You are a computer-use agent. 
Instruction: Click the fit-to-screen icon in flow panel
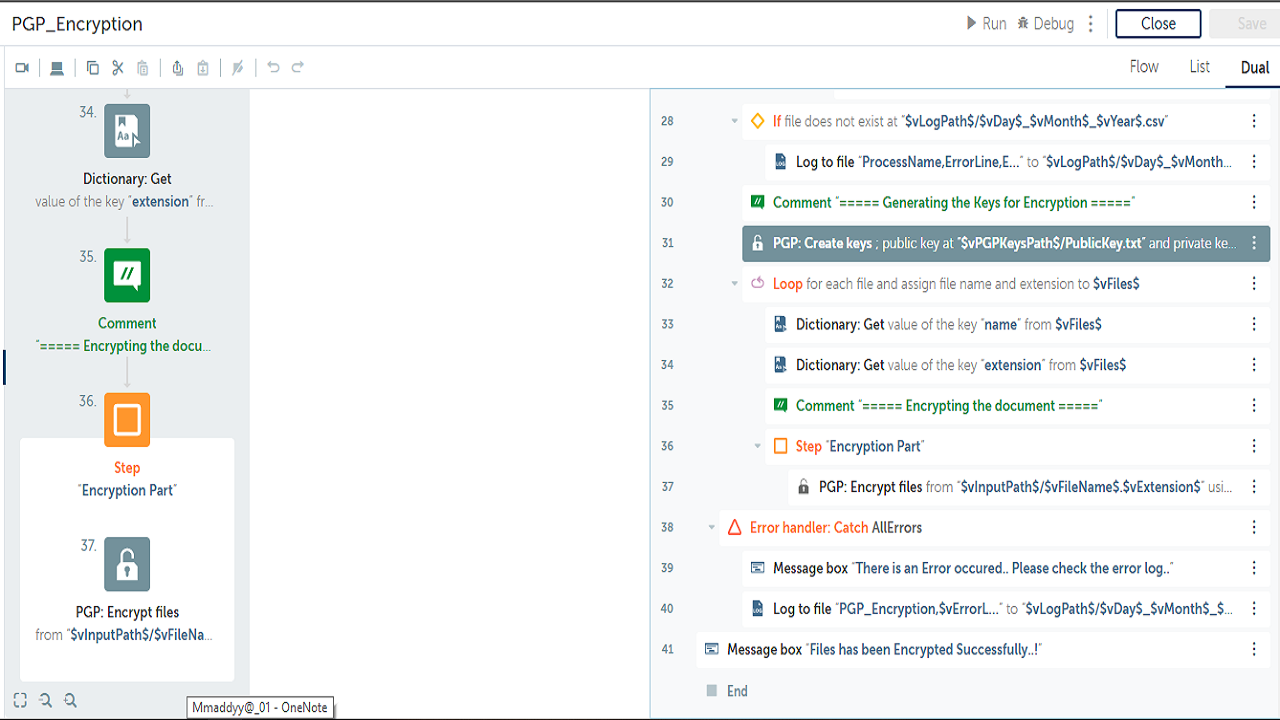coord(20,700)
